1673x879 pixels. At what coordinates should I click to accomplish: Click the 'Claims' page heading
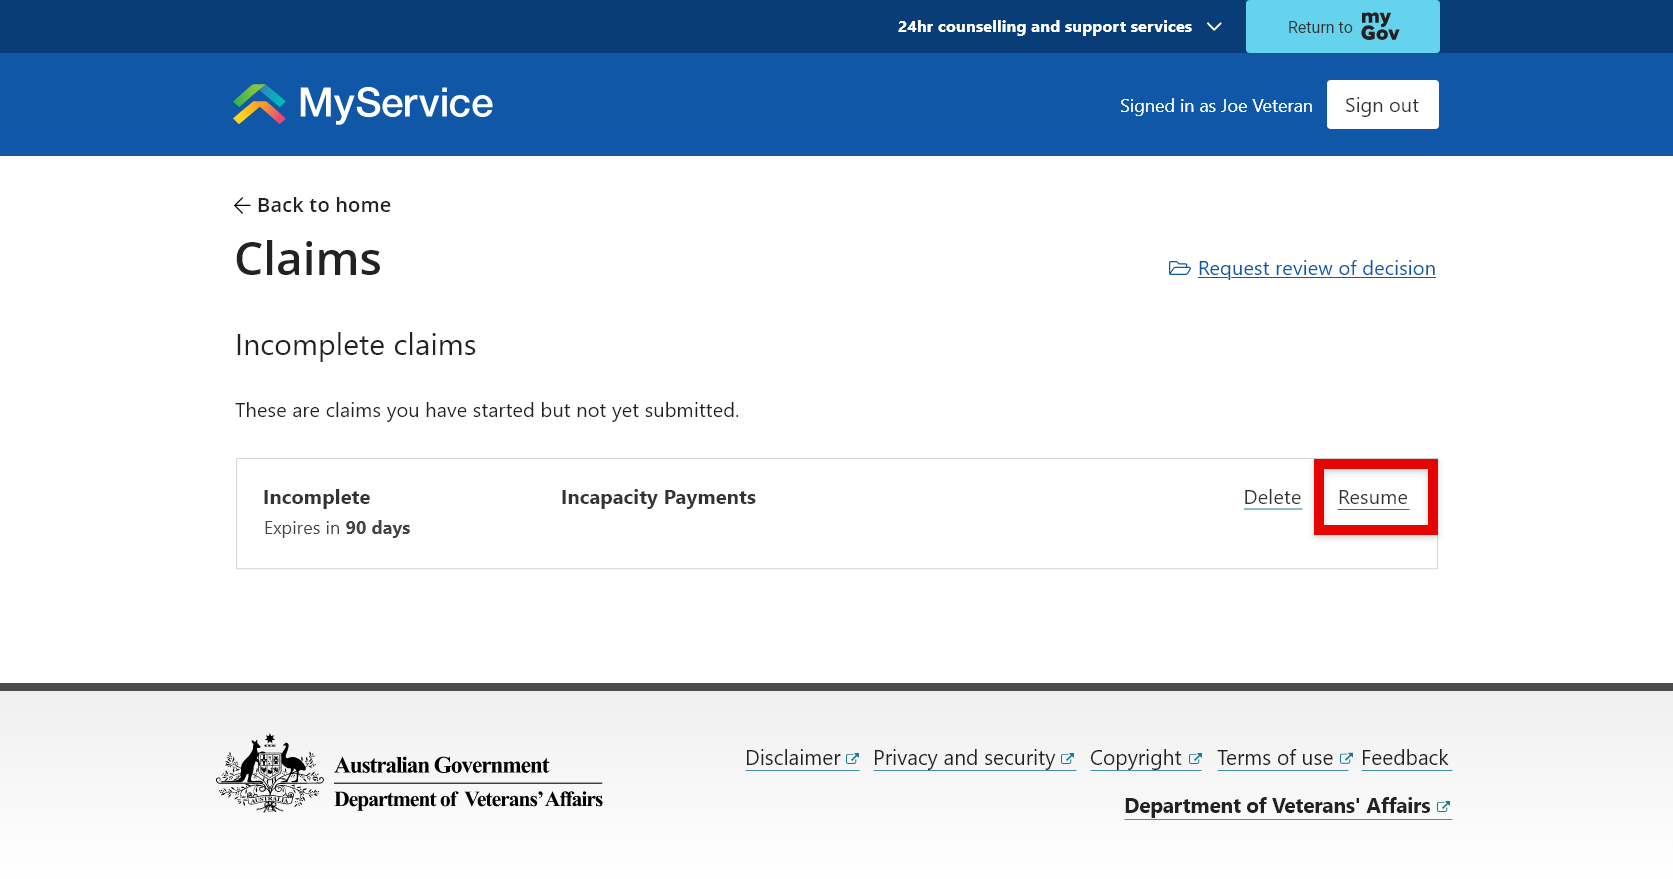coord(308,259)
